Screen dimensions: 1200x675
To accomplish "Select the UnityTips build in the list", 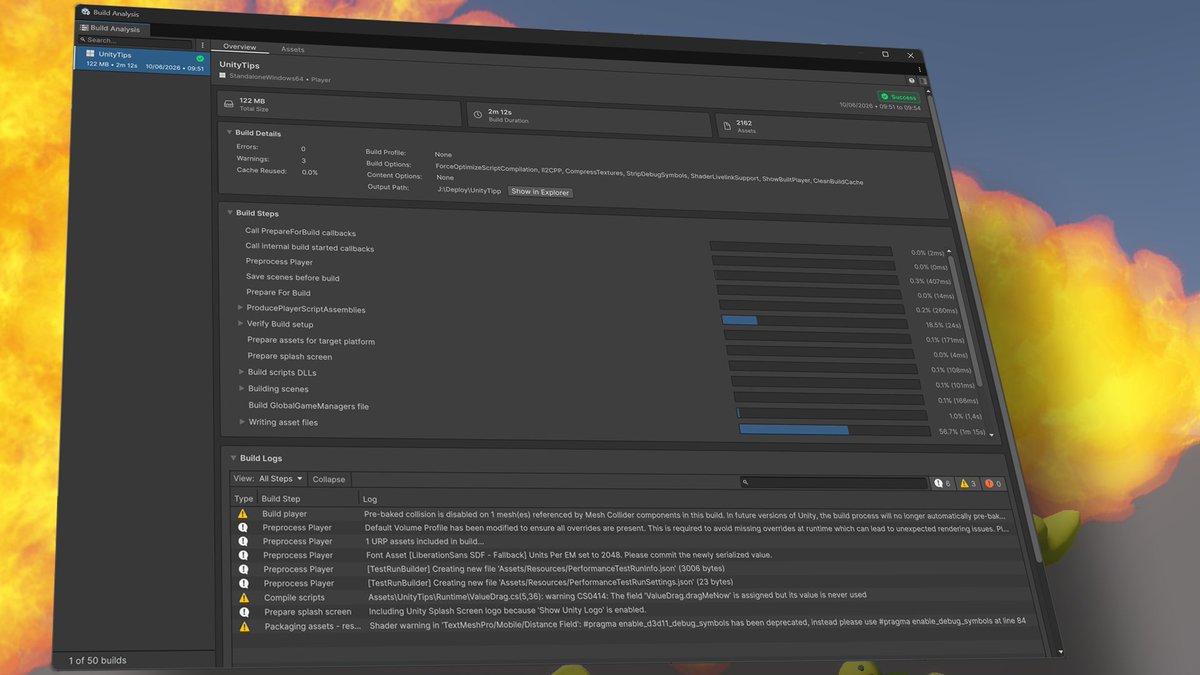I will pyautogui.click(x=140, y=60).
